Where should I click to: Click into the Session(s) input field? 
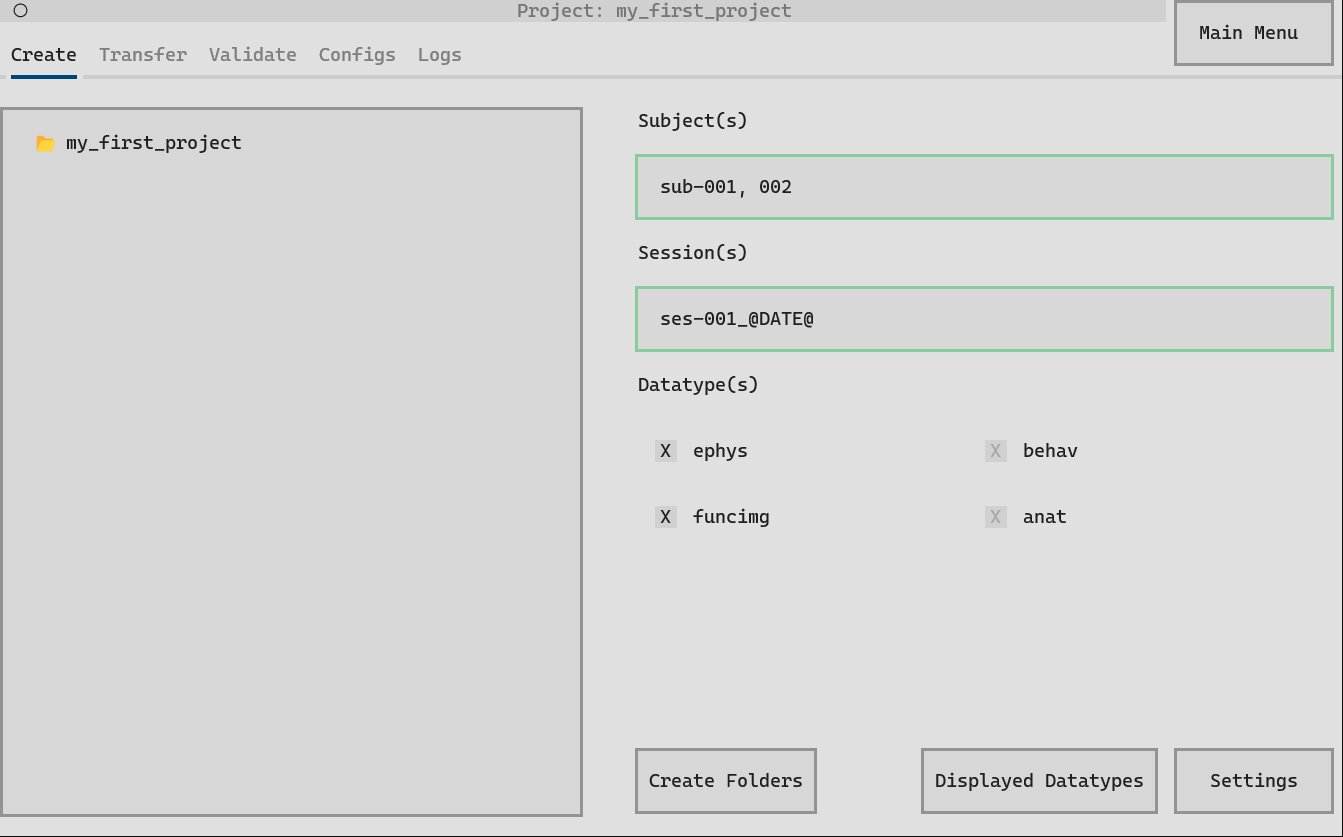(984, 319)
